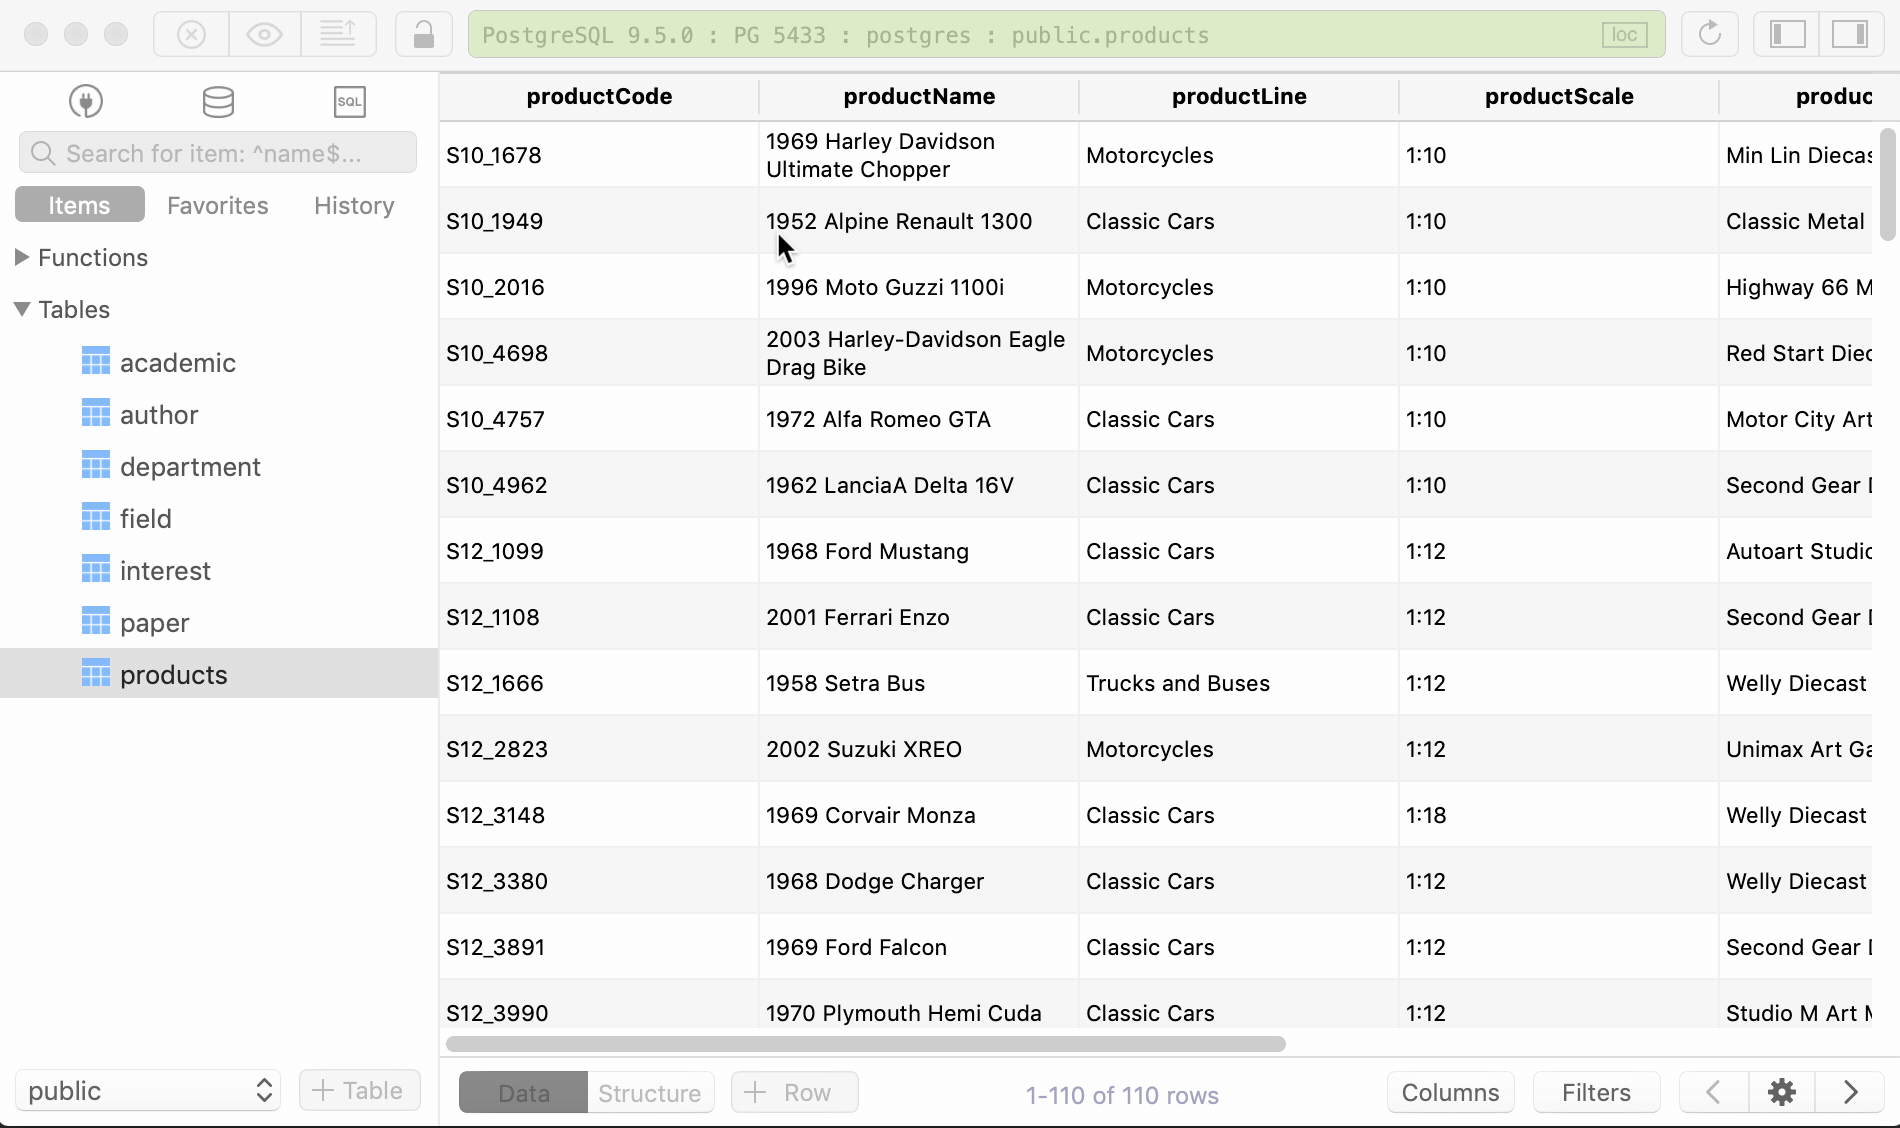Click the 1952 Alpine Renault 1300 cell
Image resolution: width=1900 pixels, height=1128 pixels.
click(919, 221)
